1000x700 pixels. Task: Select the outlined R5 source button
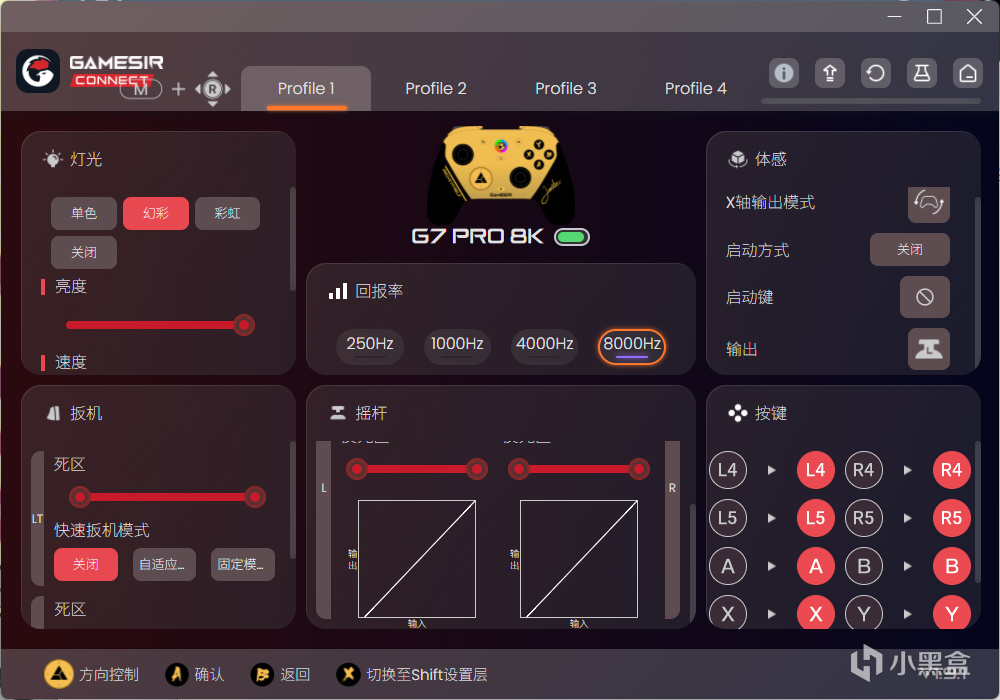click(x=864, y=518)
